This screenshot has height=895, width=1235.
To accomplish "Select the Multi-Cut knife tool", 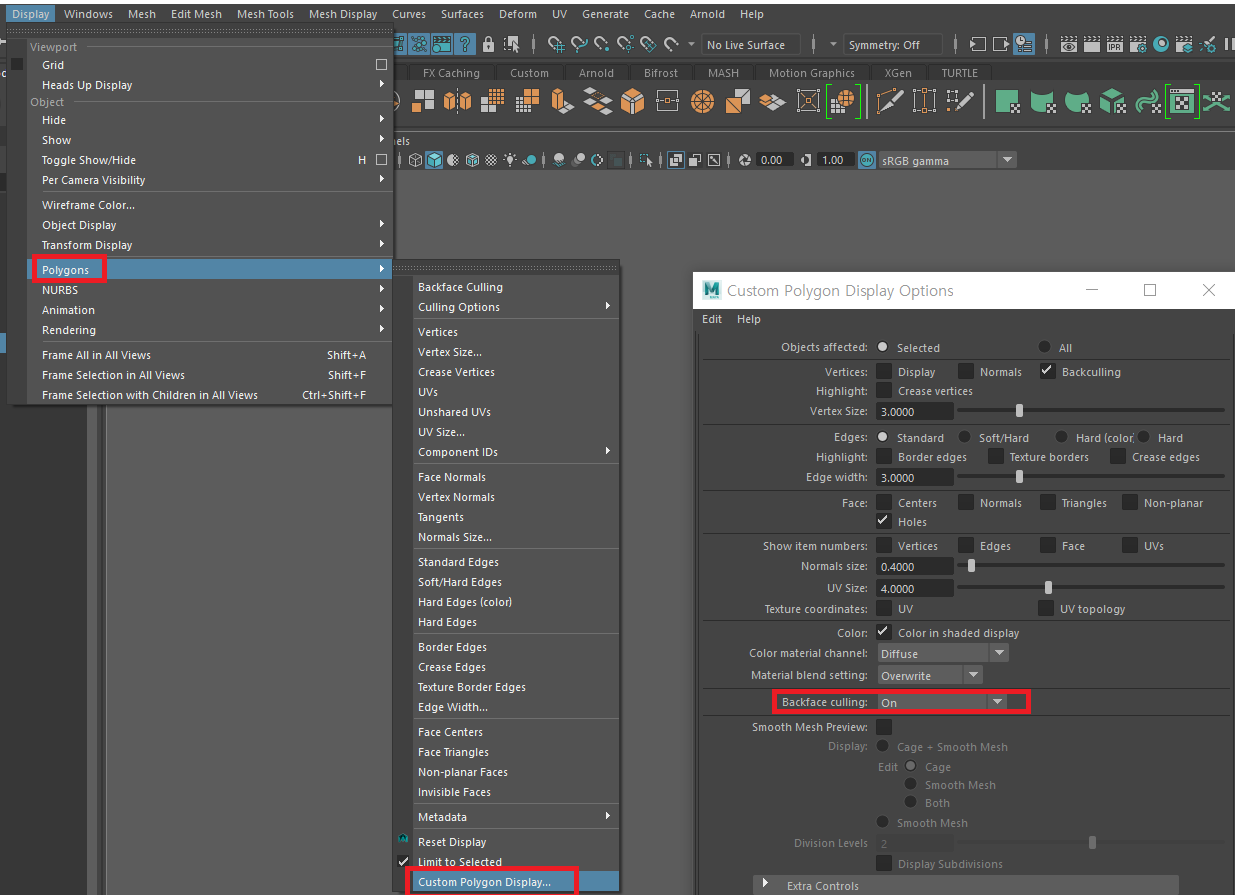I will coord(889,101).
